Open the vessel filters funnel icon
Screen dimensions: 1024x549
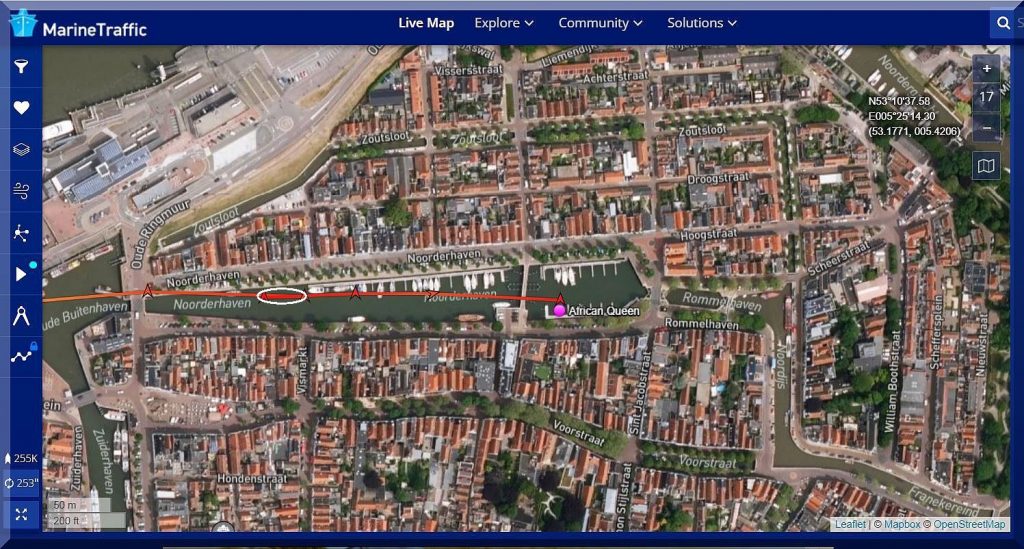(21, 67)
